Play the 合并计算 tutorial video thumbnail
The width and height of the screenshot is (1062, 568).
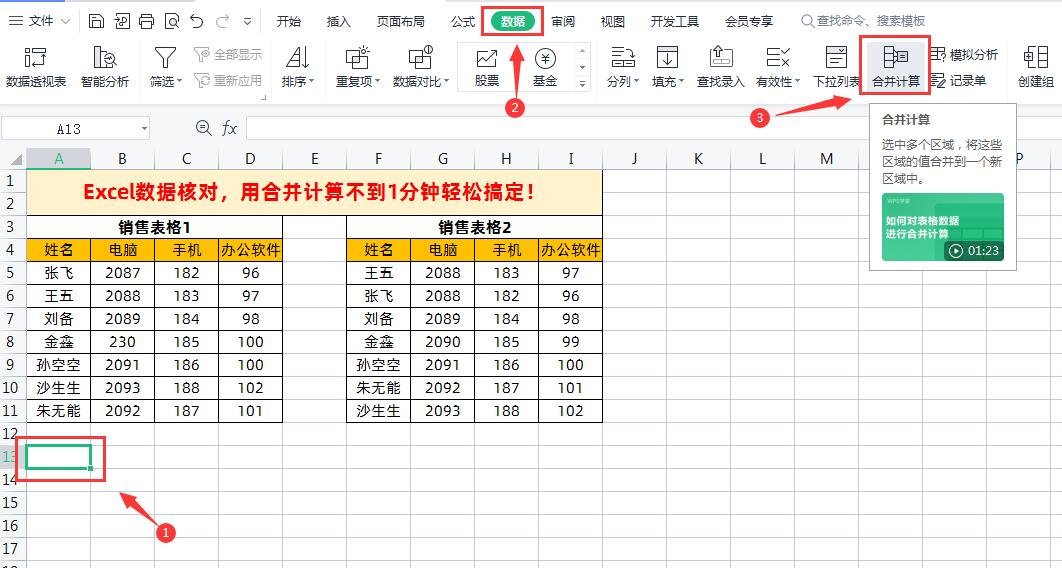[943, 227]
